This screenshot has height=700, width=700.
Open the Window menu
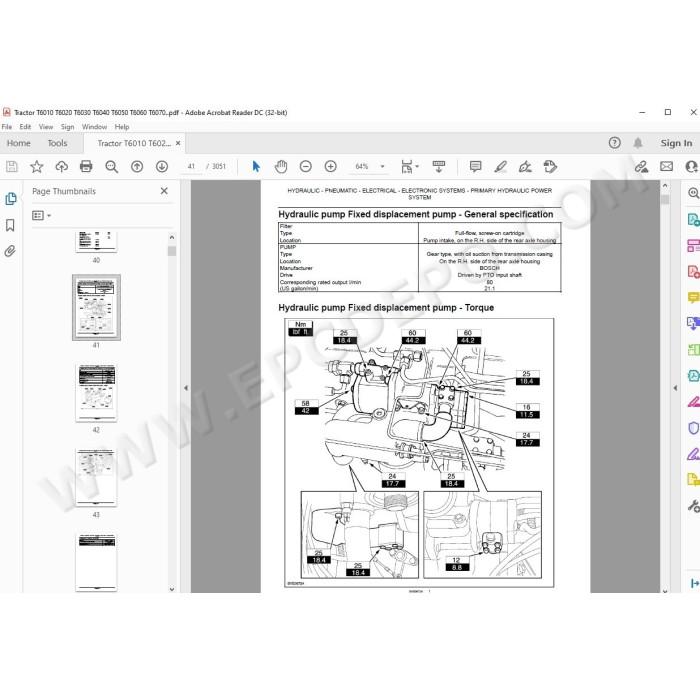click(94, 127)
